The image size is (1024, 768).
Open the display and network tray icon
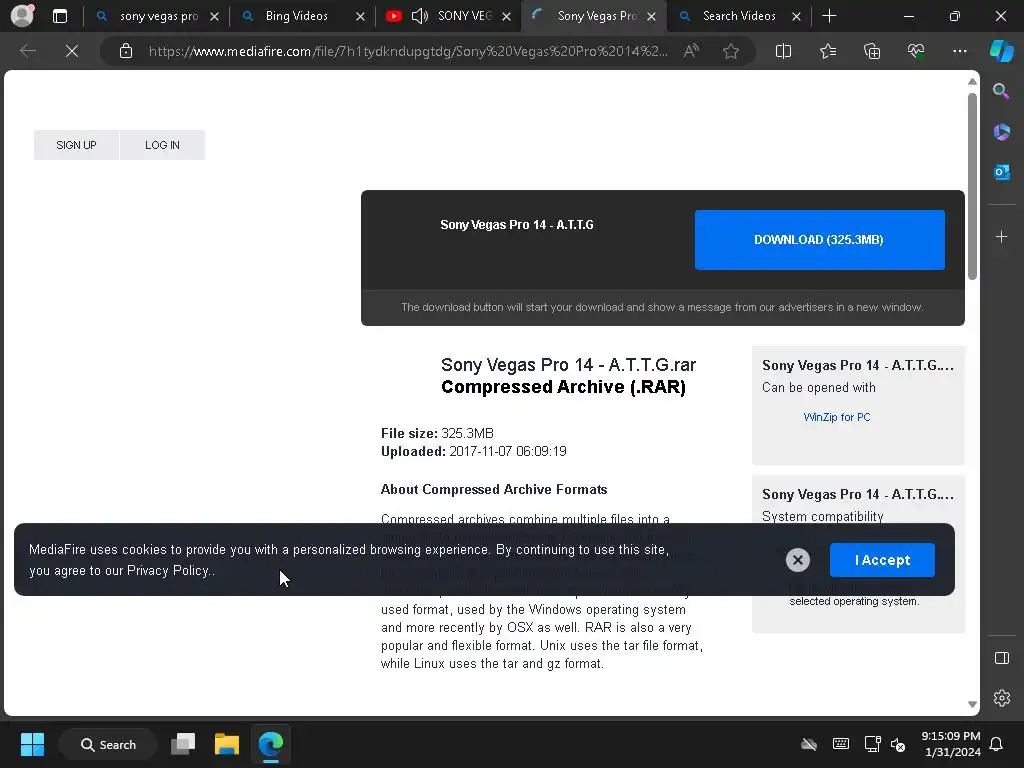click(x=872, y=744)
